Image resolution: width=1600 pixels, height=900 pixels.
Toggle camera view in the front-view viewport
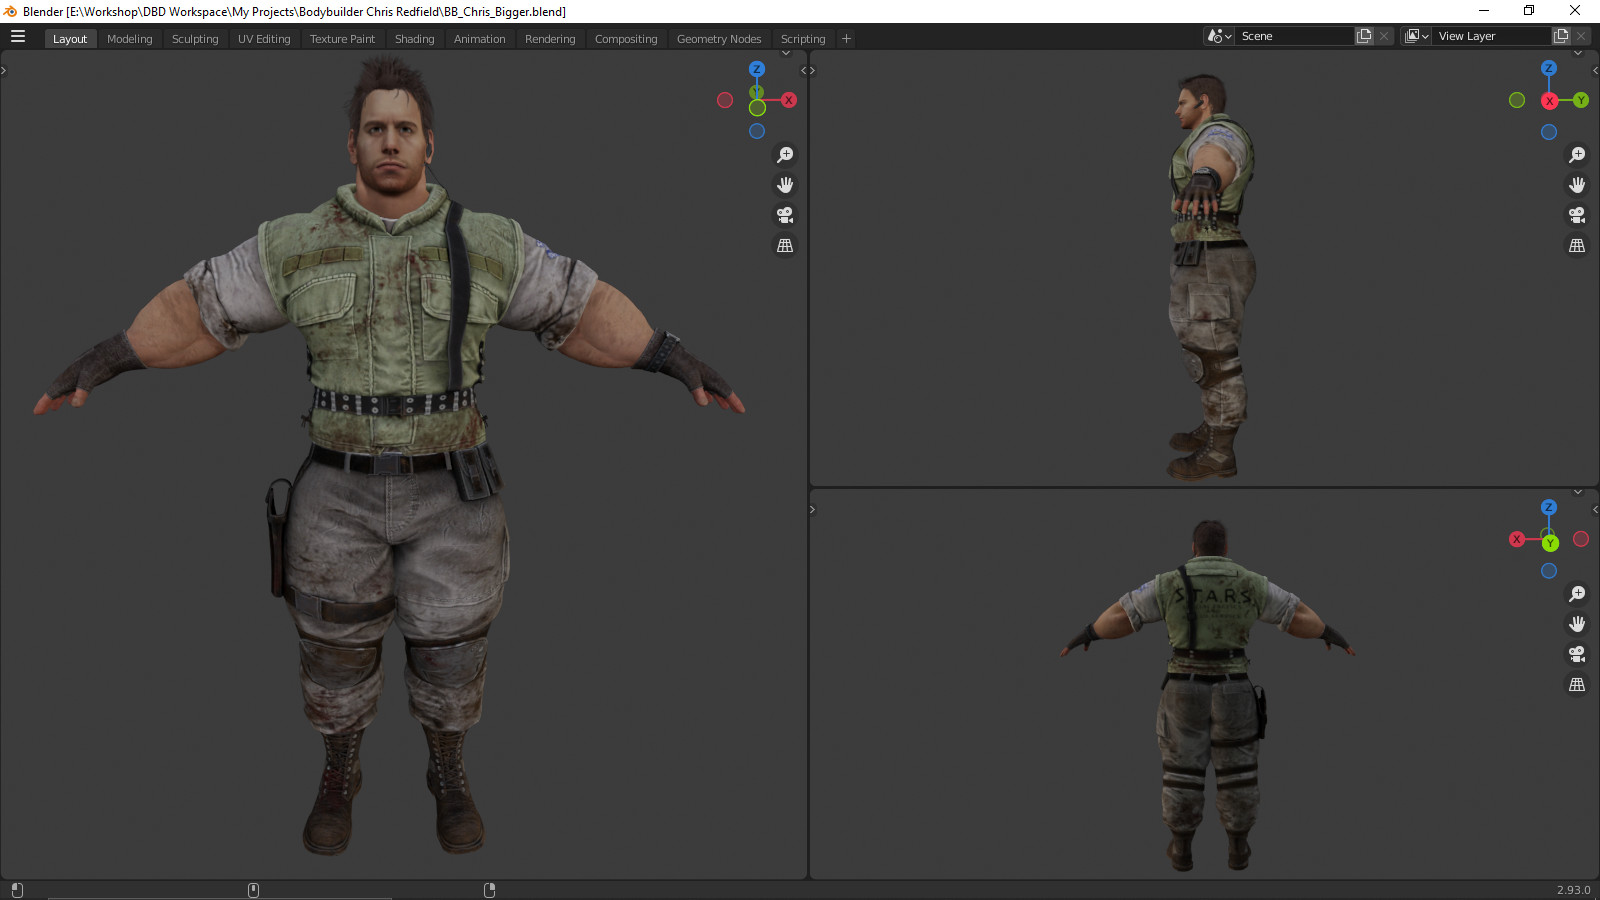point(785,215)
